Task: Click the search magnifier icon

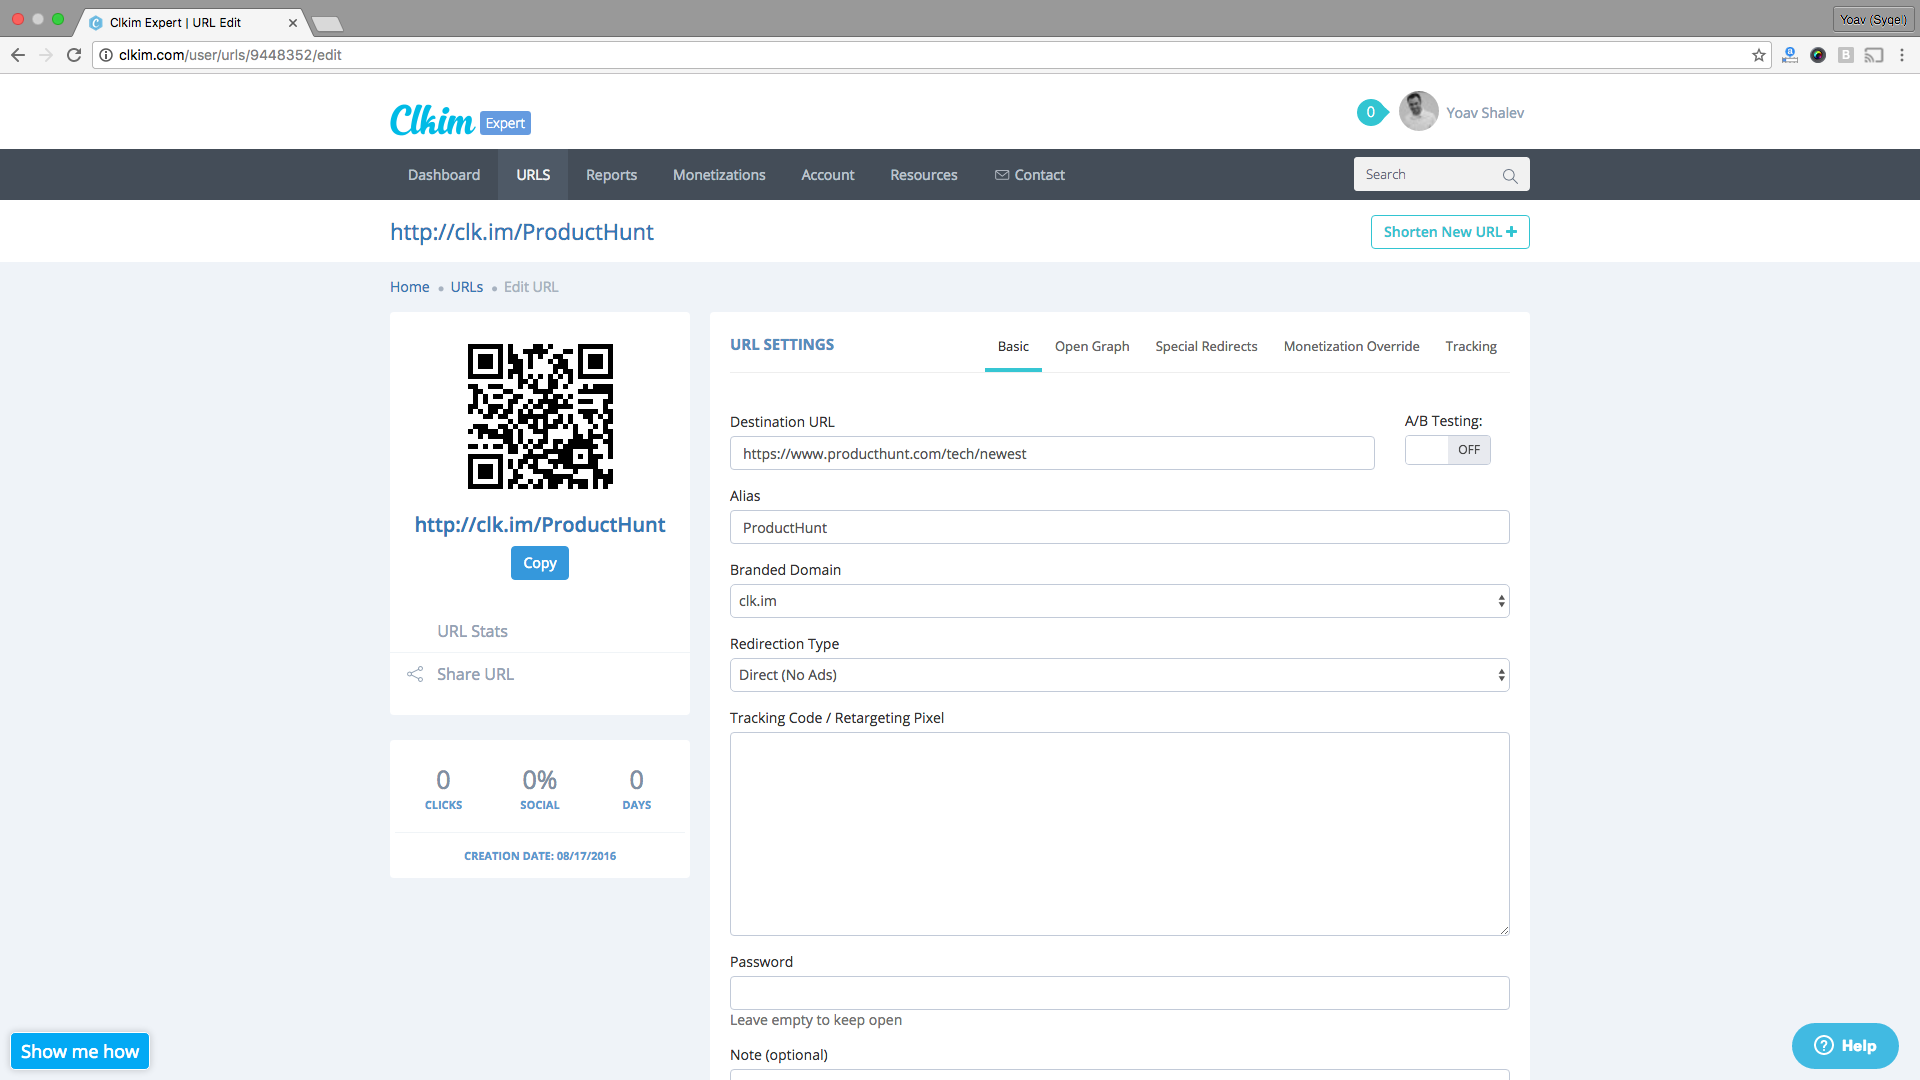Action: (1510, 176)
